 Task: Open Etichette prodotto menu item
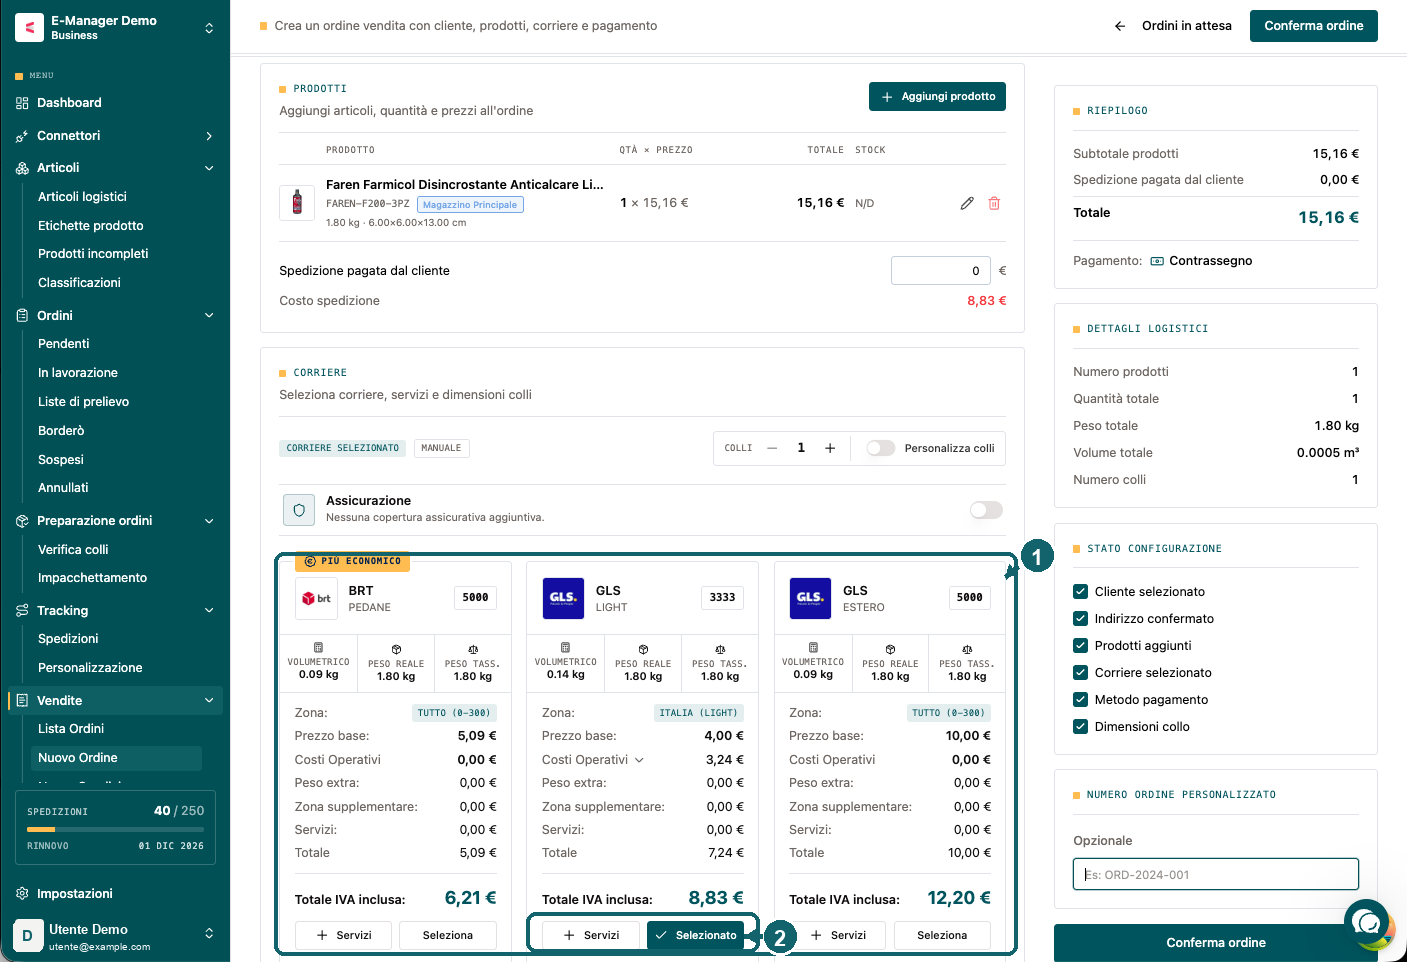[x=91, y=226]
